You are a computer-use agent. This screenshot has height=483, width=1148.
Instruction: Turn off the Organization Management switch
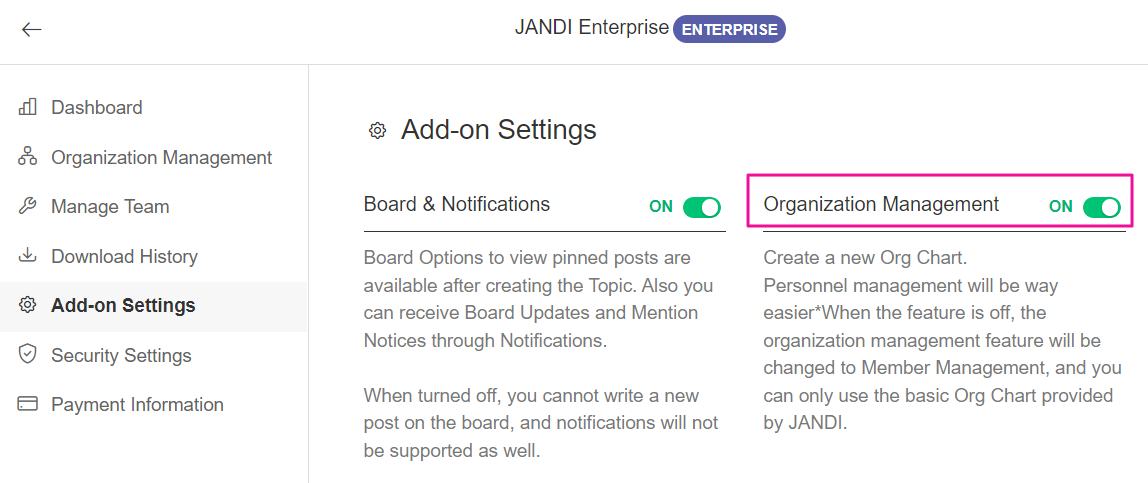click(x=1102, y=207)
